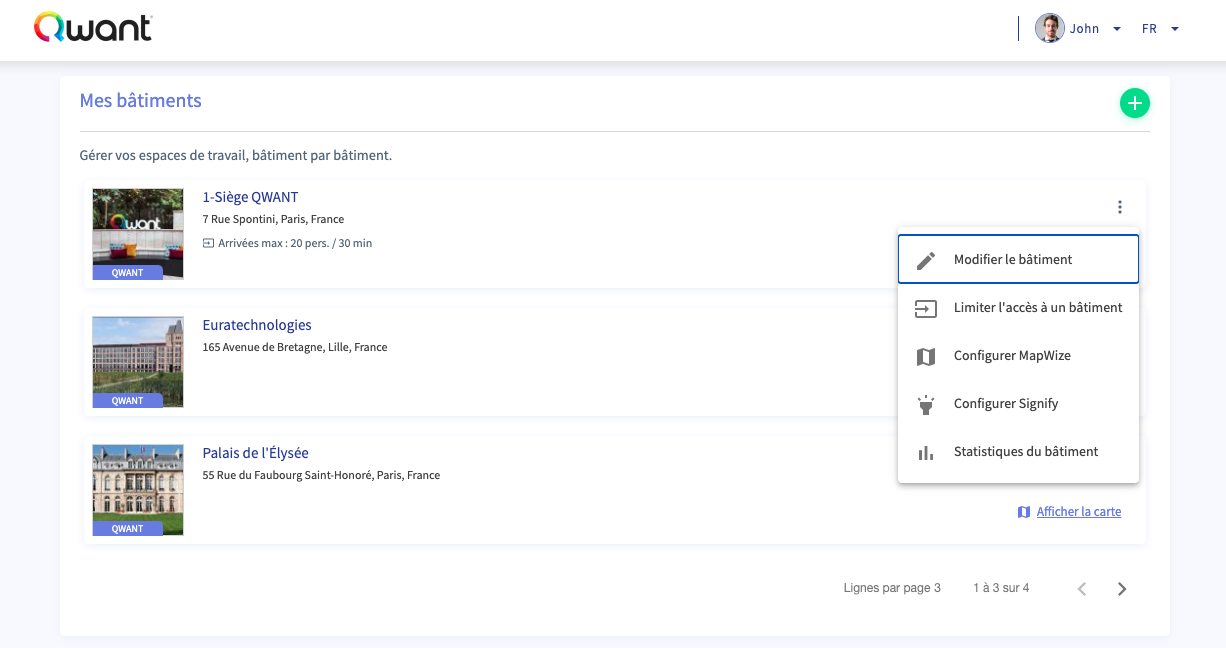
Task: Click Euratechnologies building thumbnail
Action: coord(138,362)
